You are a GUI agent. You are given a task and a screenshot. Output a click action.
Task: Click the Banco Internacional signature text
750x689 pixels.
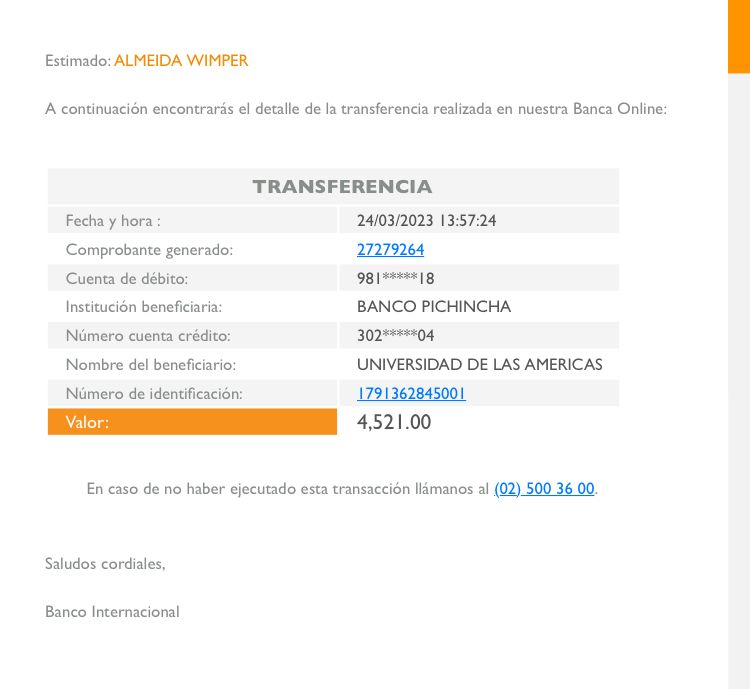pos(112,612)
